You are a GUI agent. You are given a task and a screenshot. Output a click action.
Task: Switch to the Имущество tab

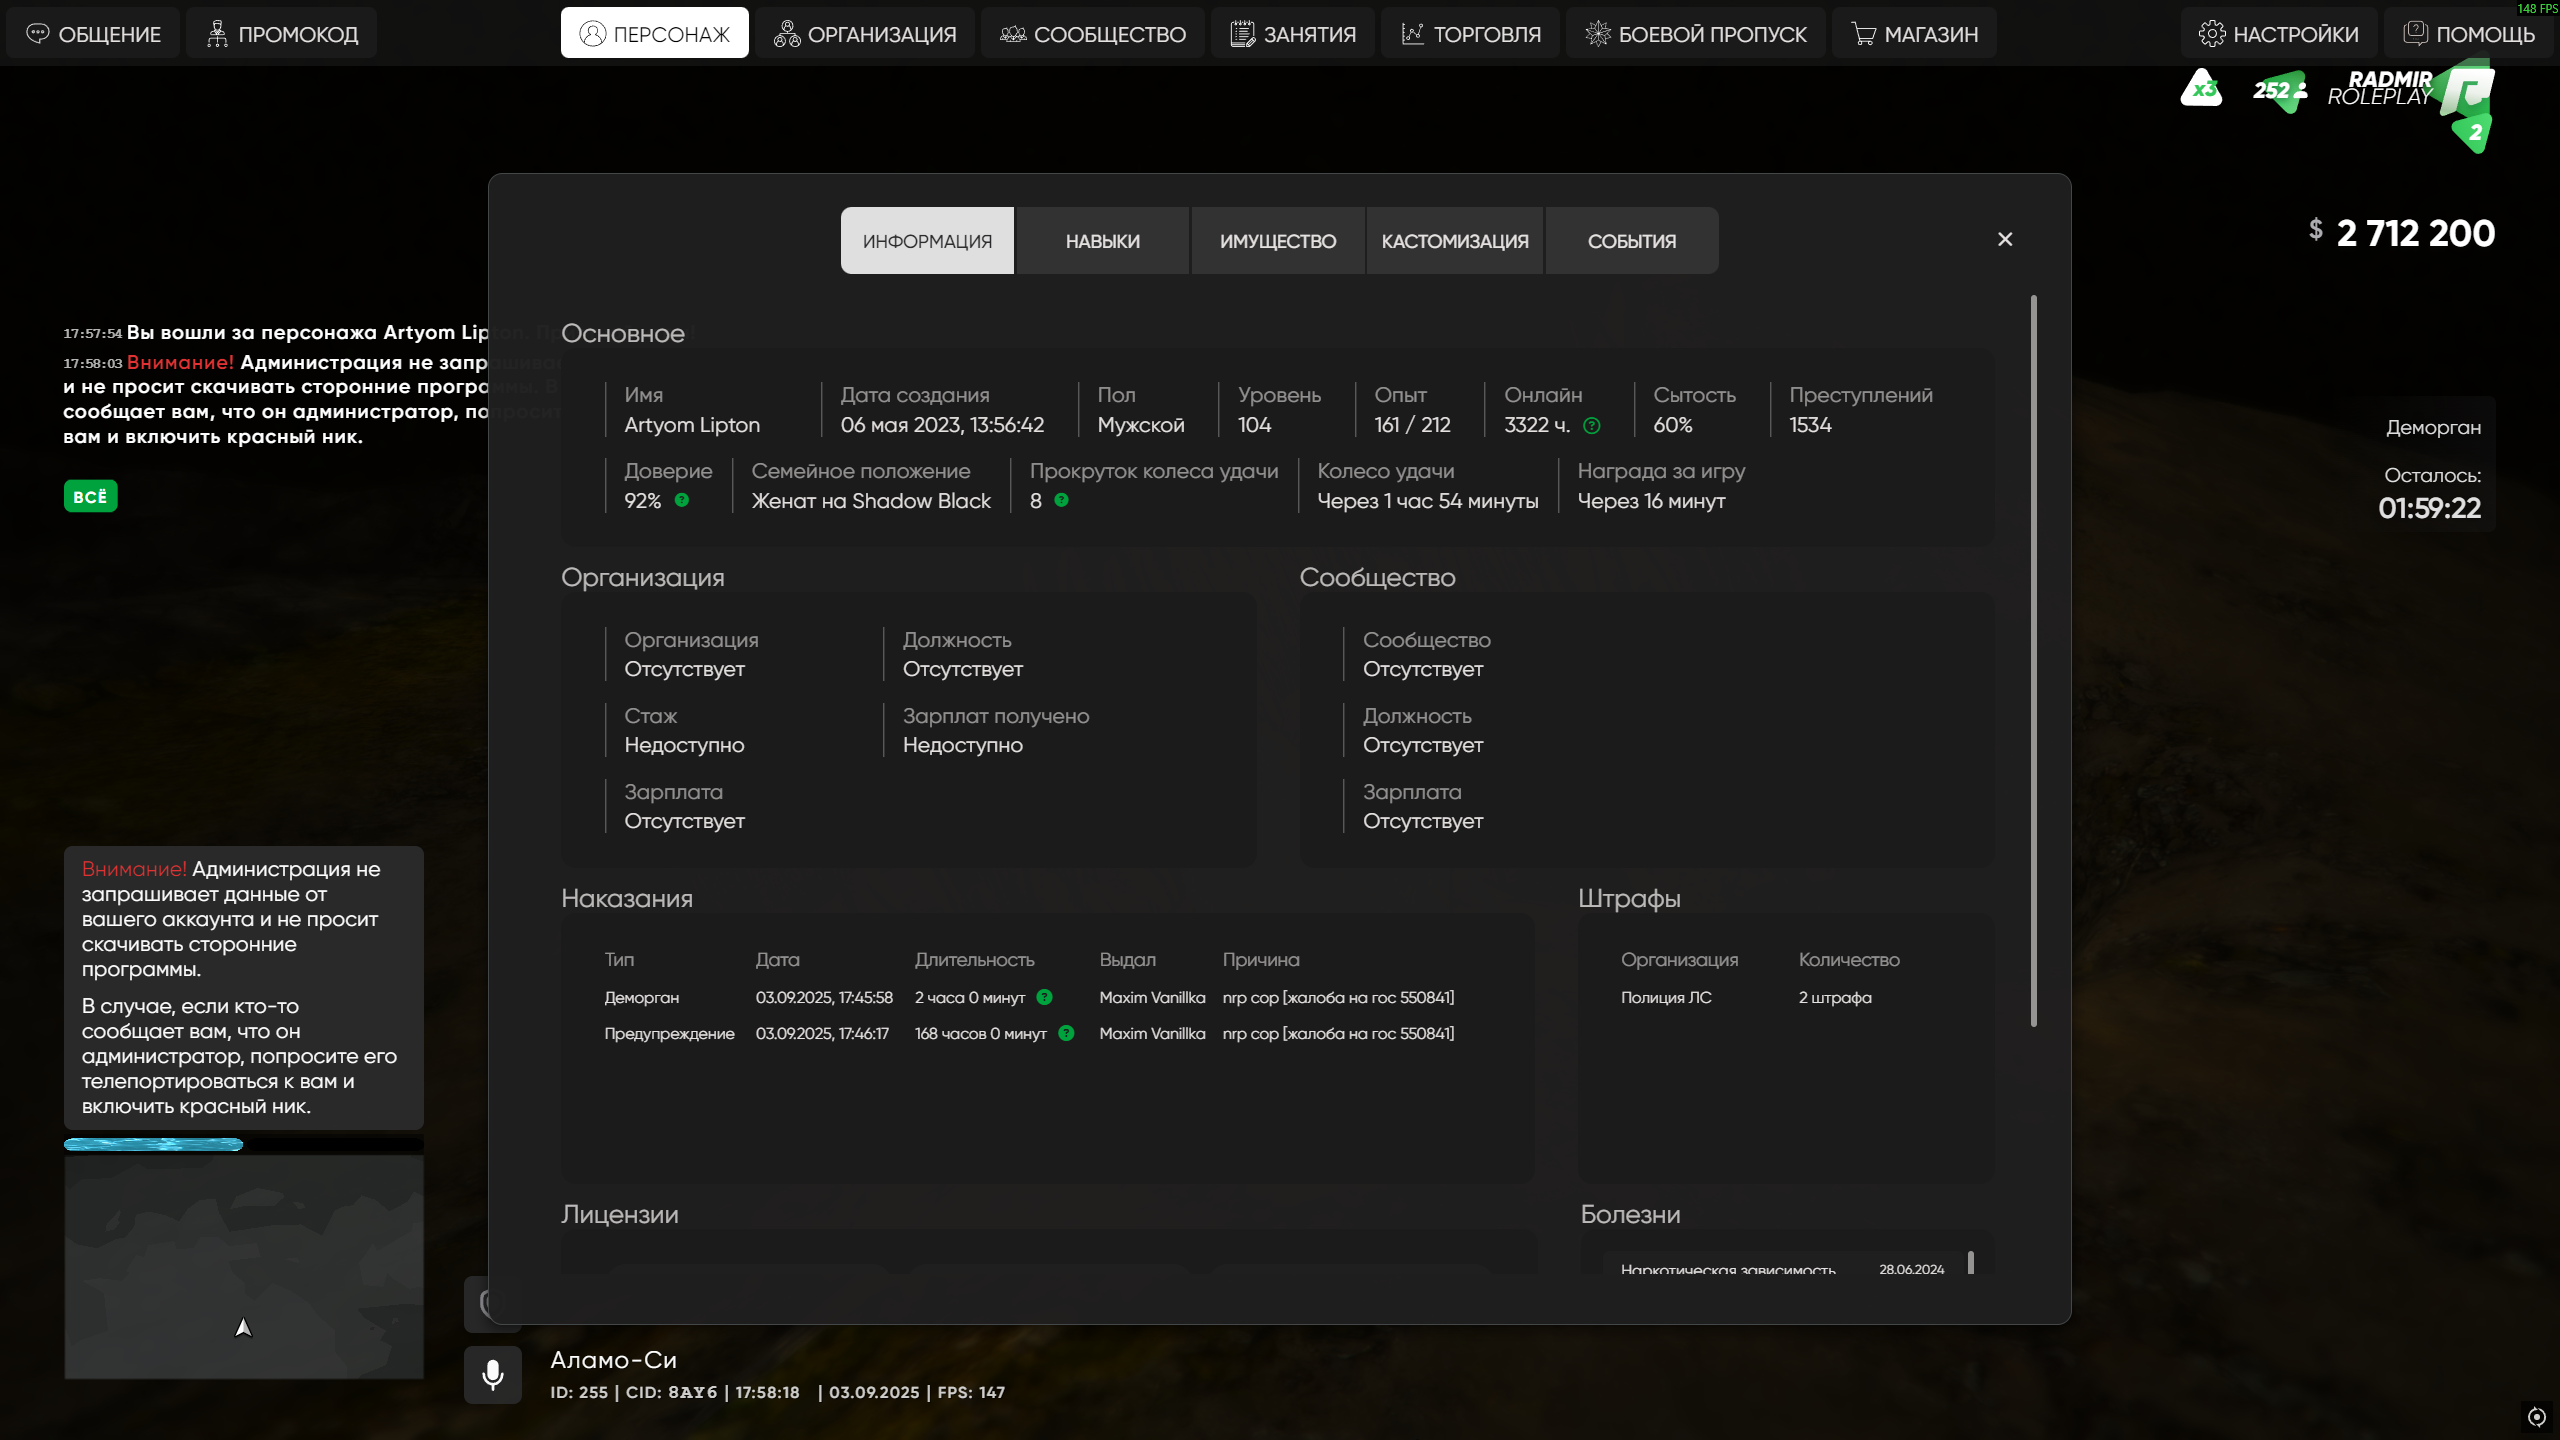point(1277,241)
